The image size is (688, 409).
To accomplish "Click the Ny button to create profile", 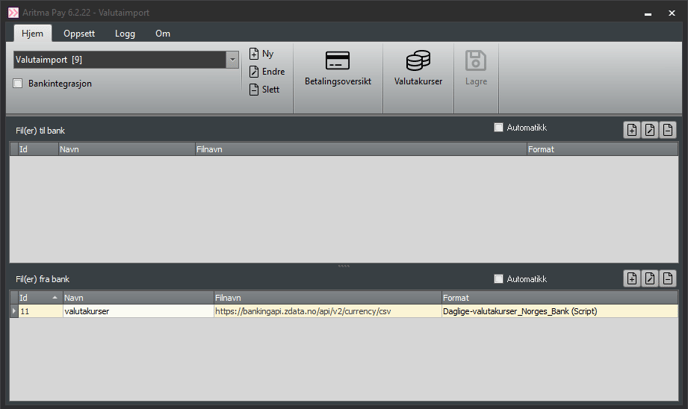I will (x=261, y=54).
